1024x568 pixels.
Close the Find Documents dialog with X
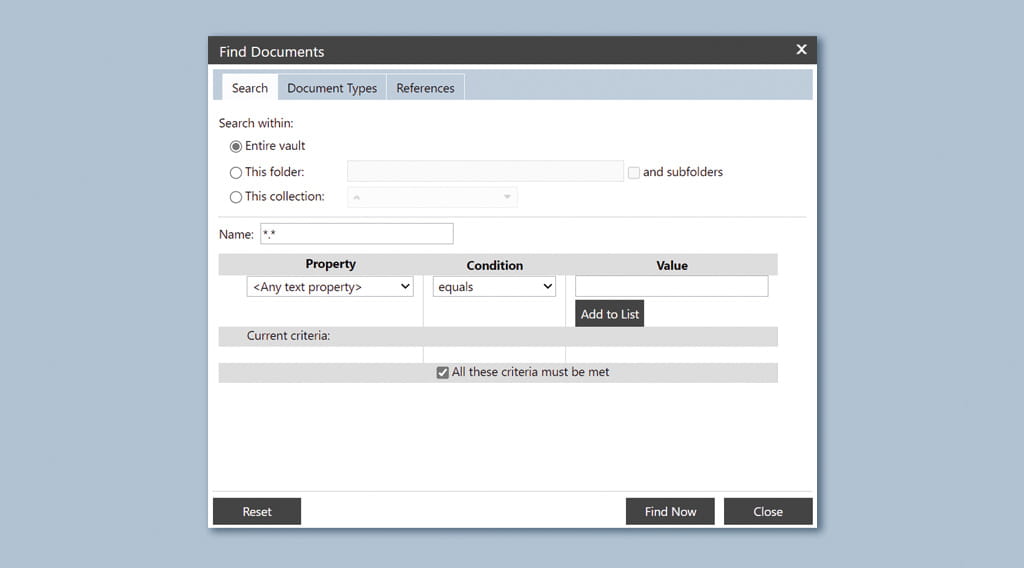coord(801,50)
